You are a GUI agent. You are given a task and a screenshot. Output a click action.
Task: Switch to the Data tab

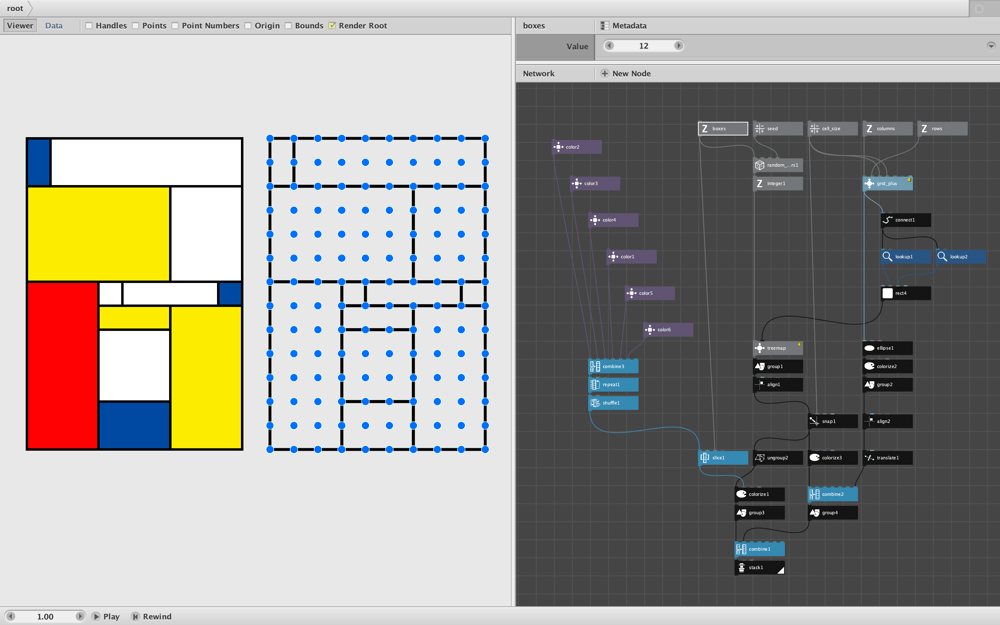tap(54, 26)
